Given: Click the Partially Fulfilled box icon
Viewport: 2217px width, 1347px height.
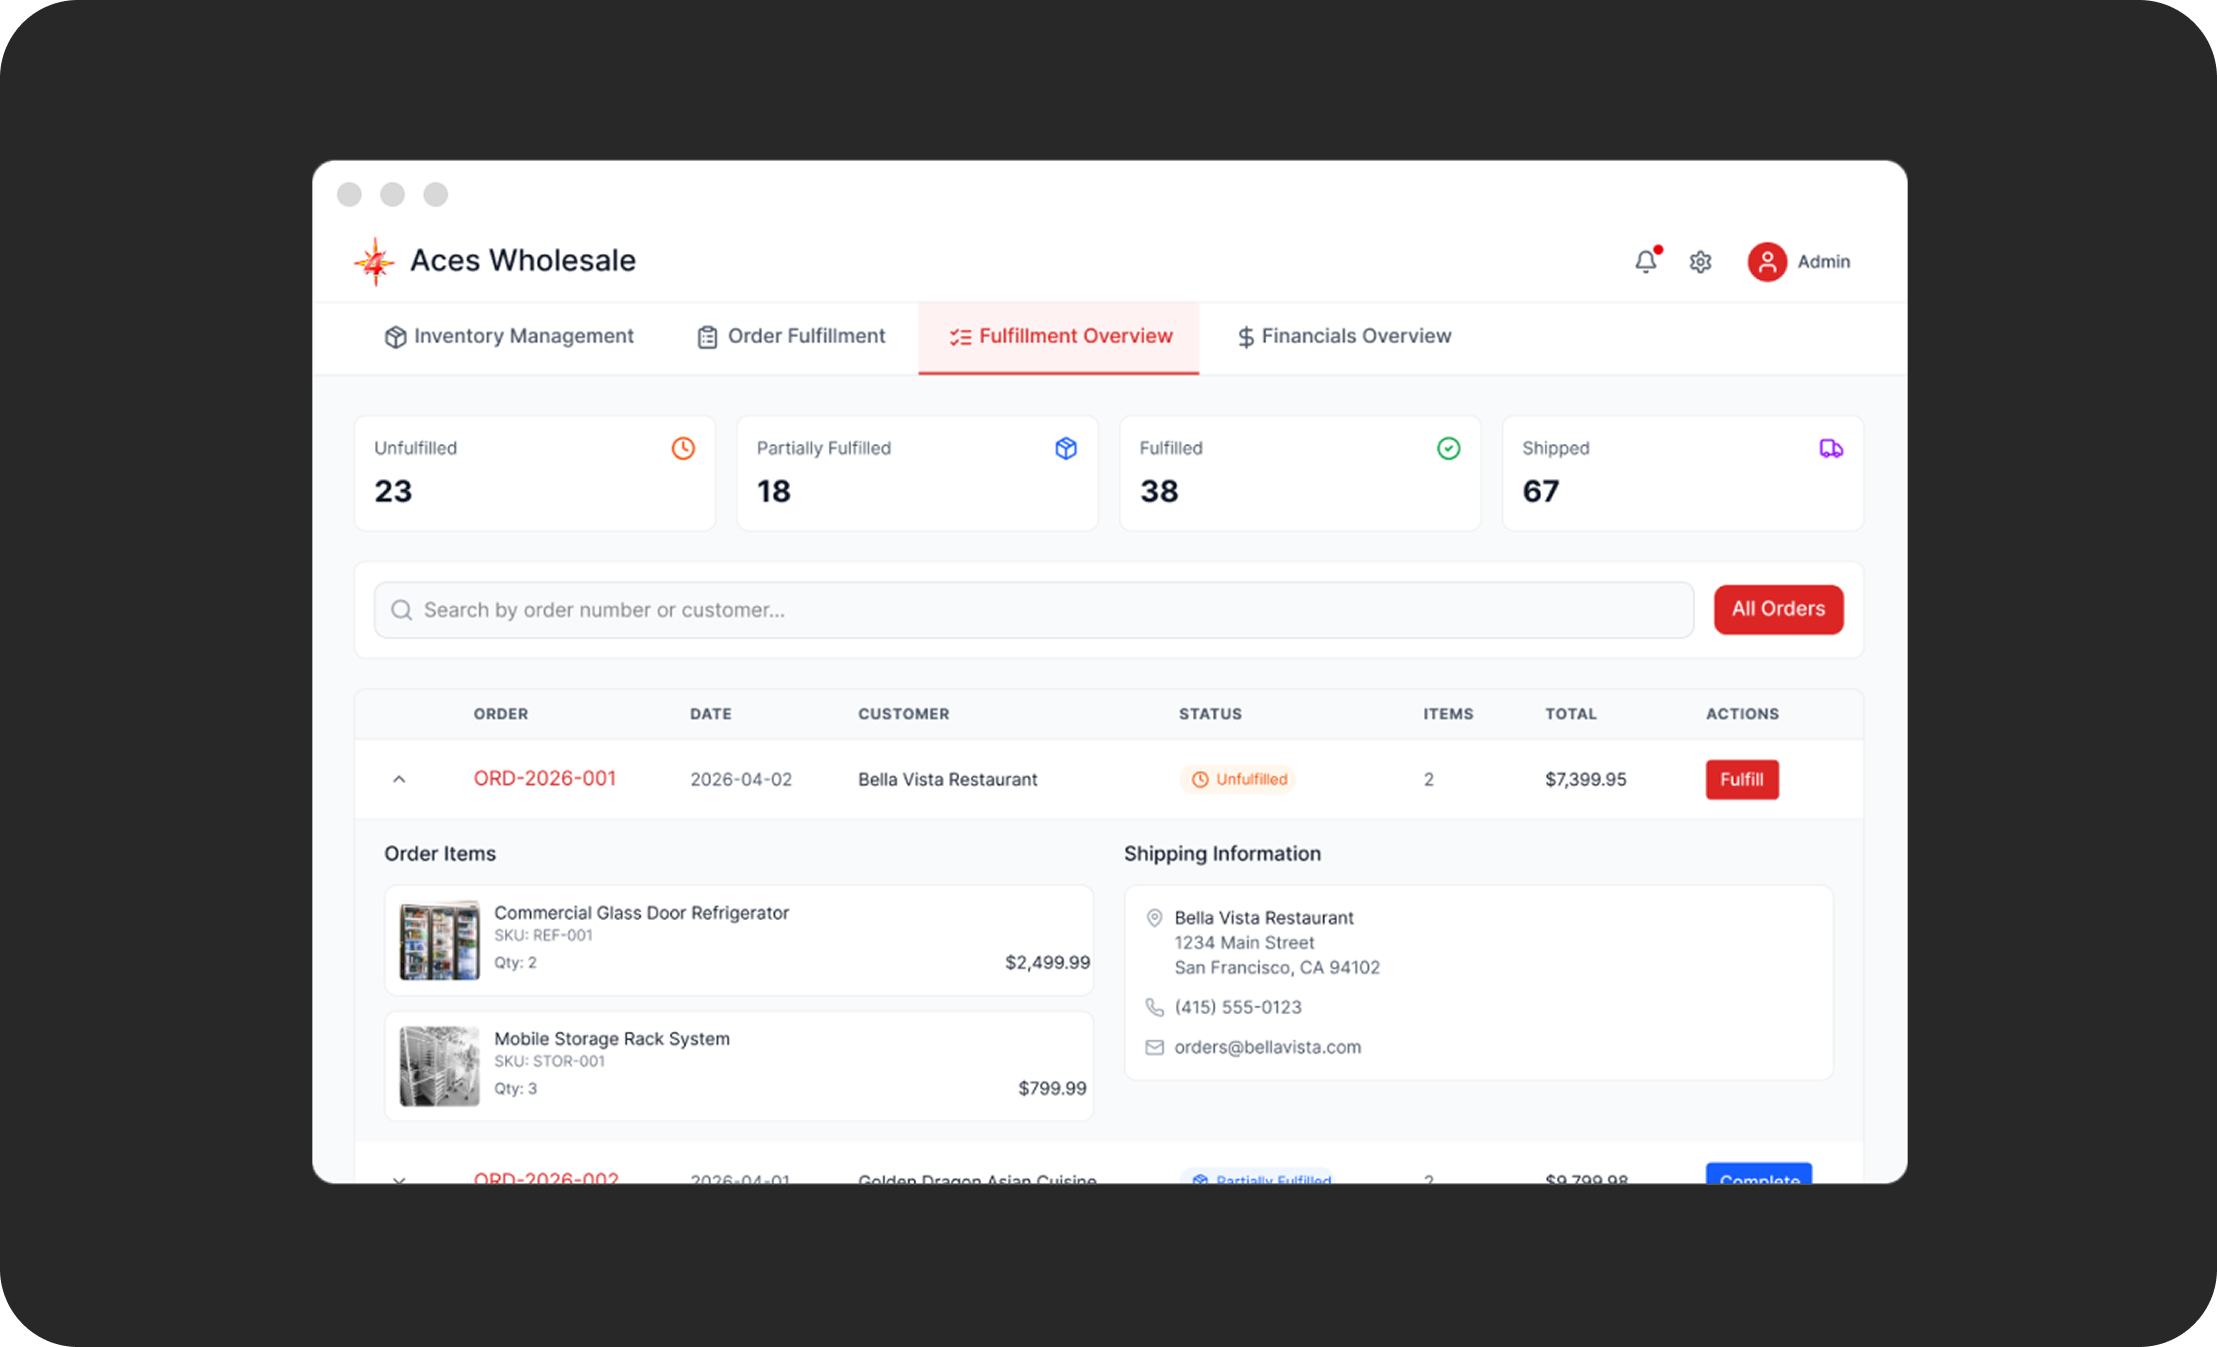Looking at the screenshot, I should [1066, 448].
